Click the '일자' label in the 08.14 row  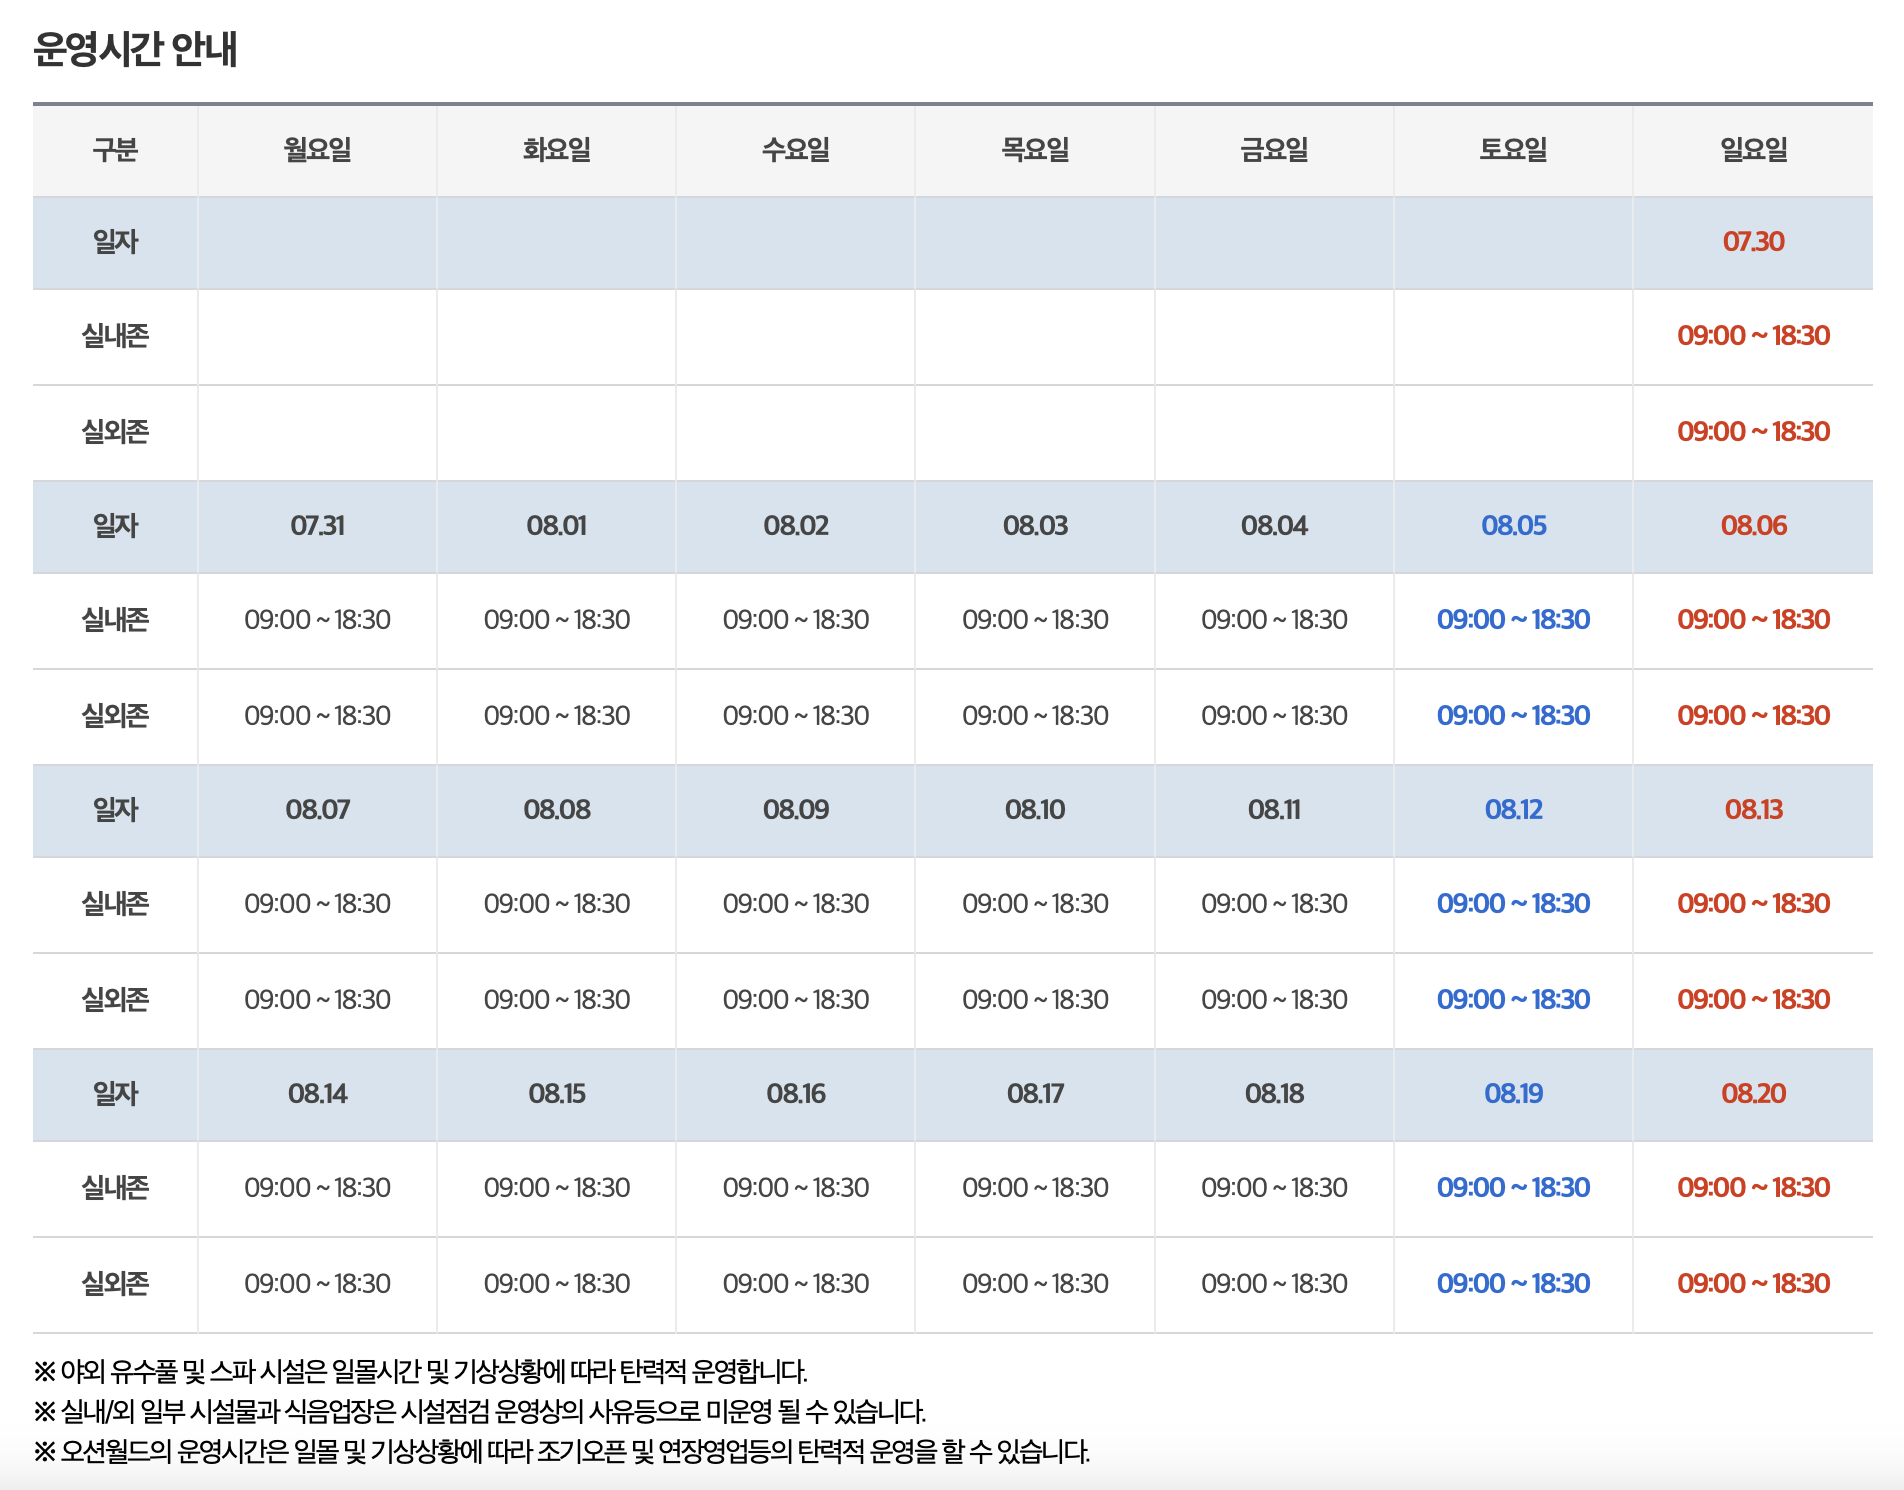115,1094
